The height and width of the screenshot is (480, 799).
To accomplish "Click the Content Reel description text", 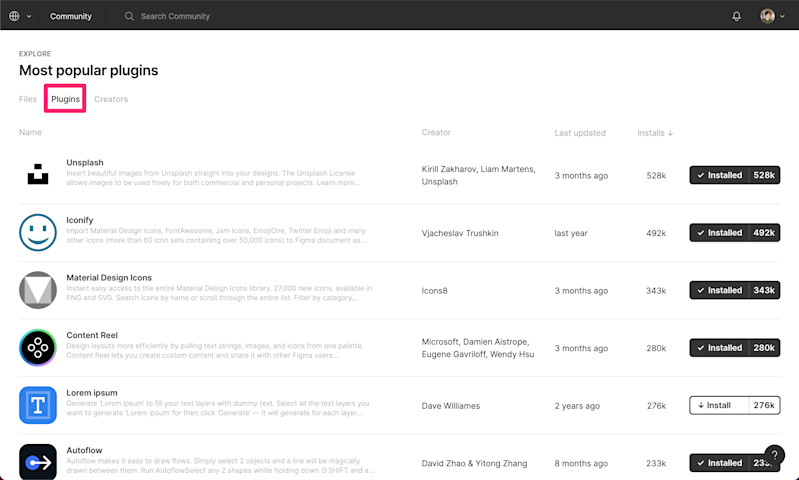I will (215, 351).
